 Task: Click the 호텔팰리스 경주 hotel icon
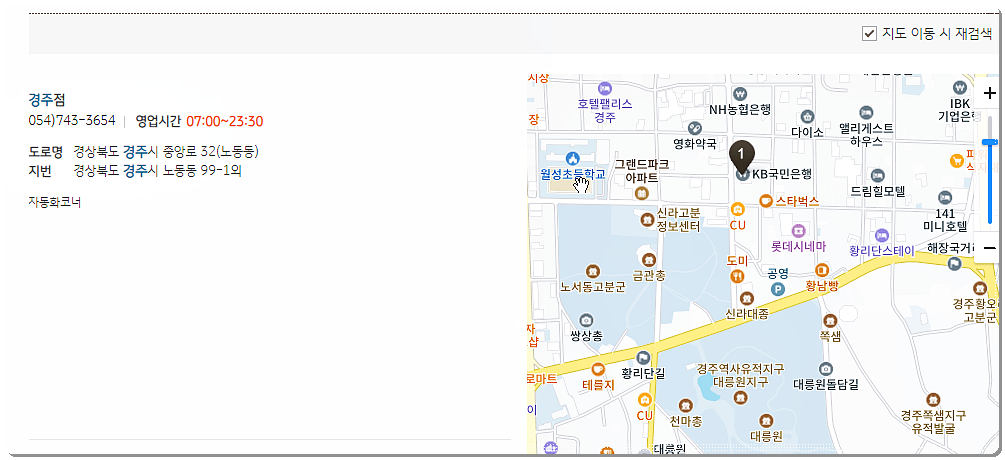click(604, 88)
